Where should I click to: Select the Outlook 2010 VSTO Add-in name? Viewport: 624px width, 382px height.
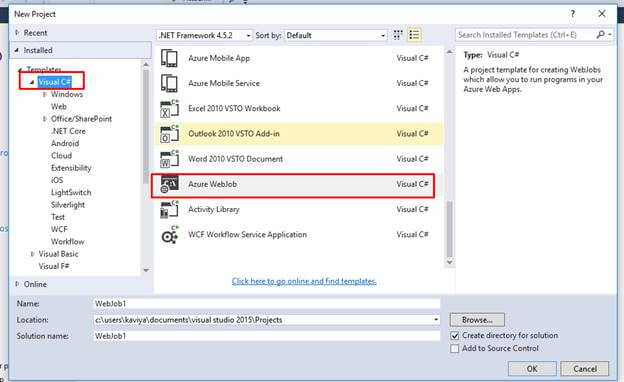click(234, 134)
